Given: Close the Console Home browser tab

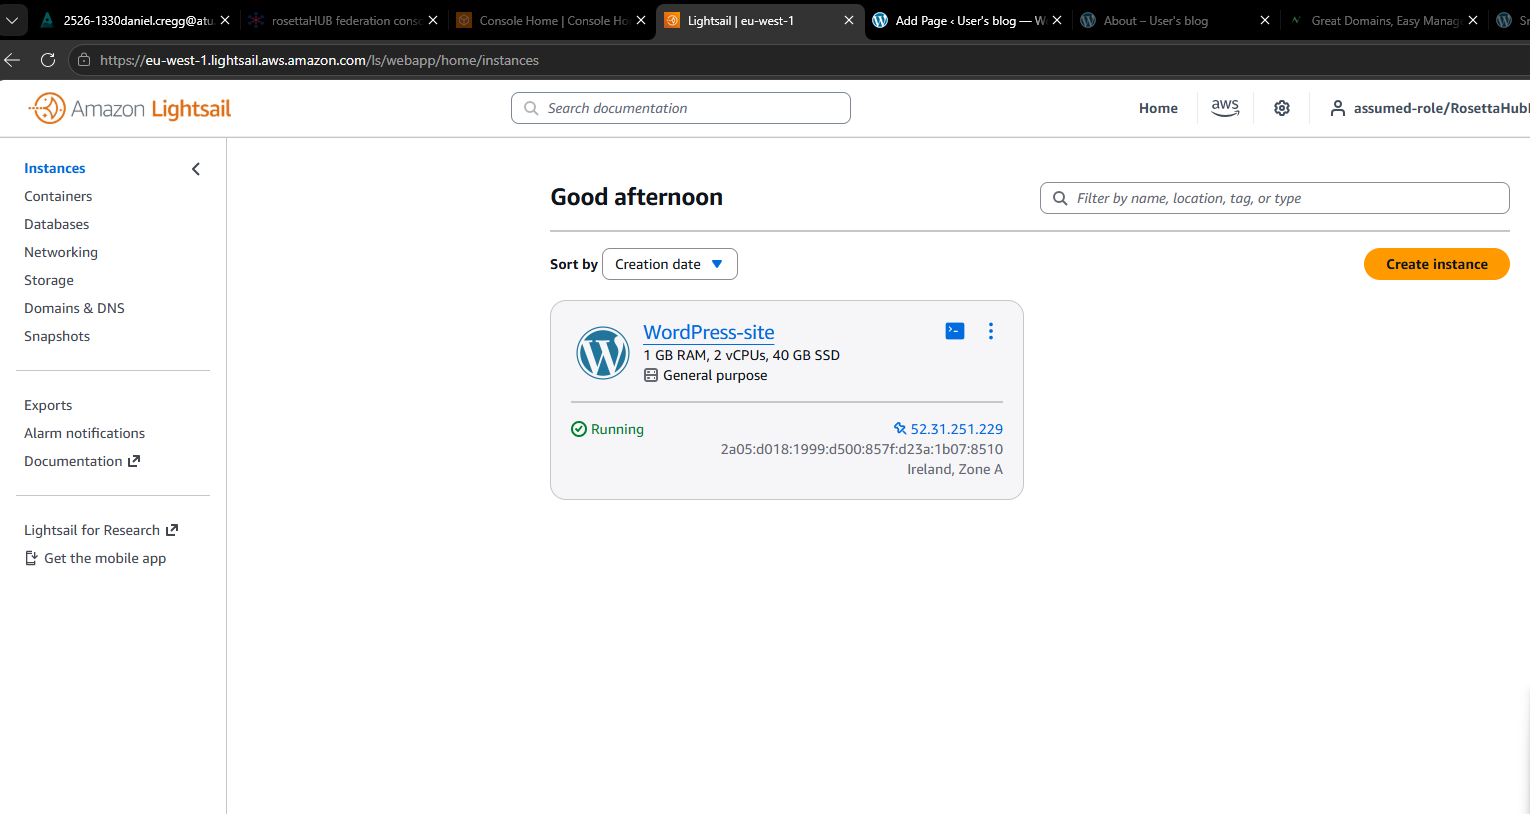Looking at the screenshot, I should click(x=641, y=20).
